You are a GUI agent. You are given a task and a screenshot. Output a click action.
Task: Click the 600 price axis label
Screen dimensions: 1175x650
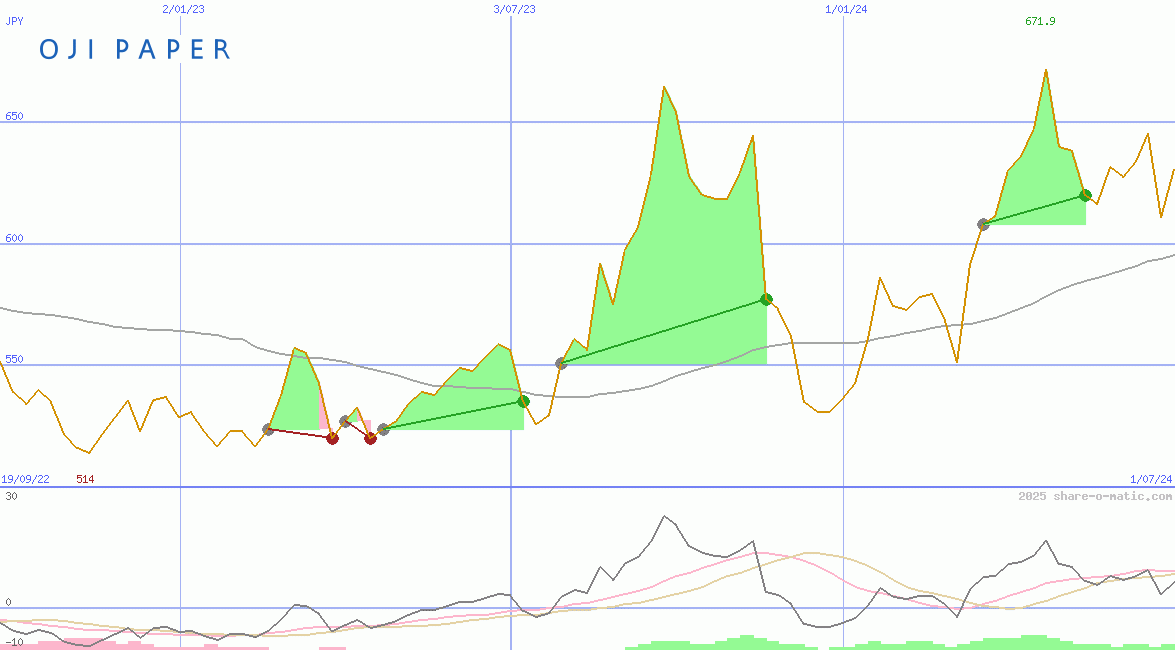14,238
